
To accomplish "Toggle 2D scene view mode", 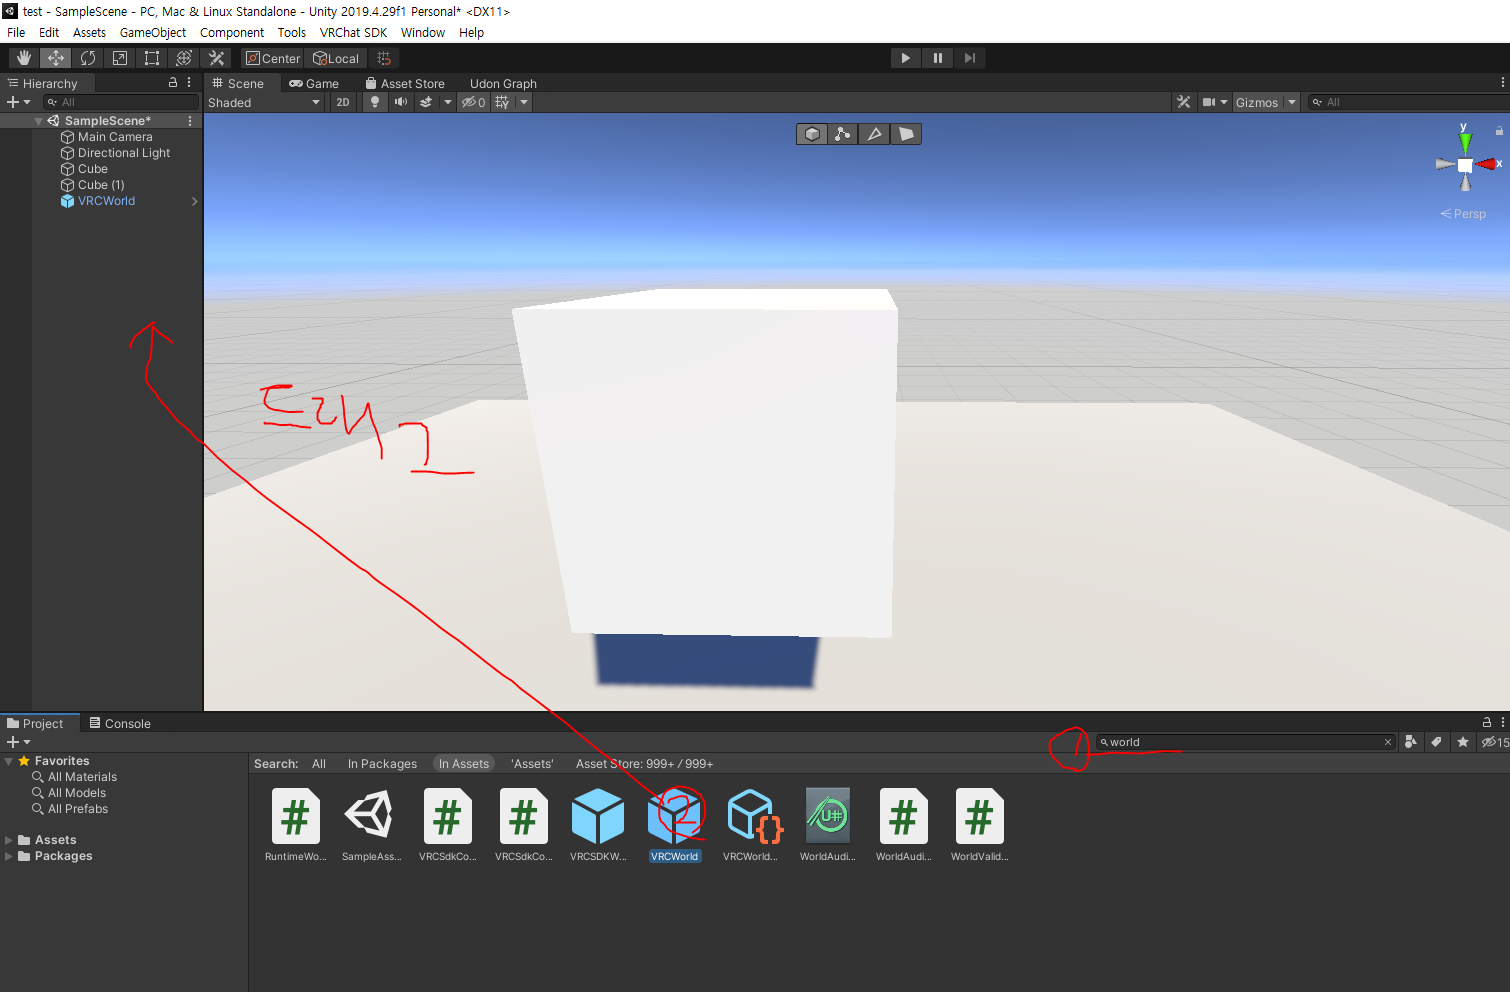I will tap(343, 102).
